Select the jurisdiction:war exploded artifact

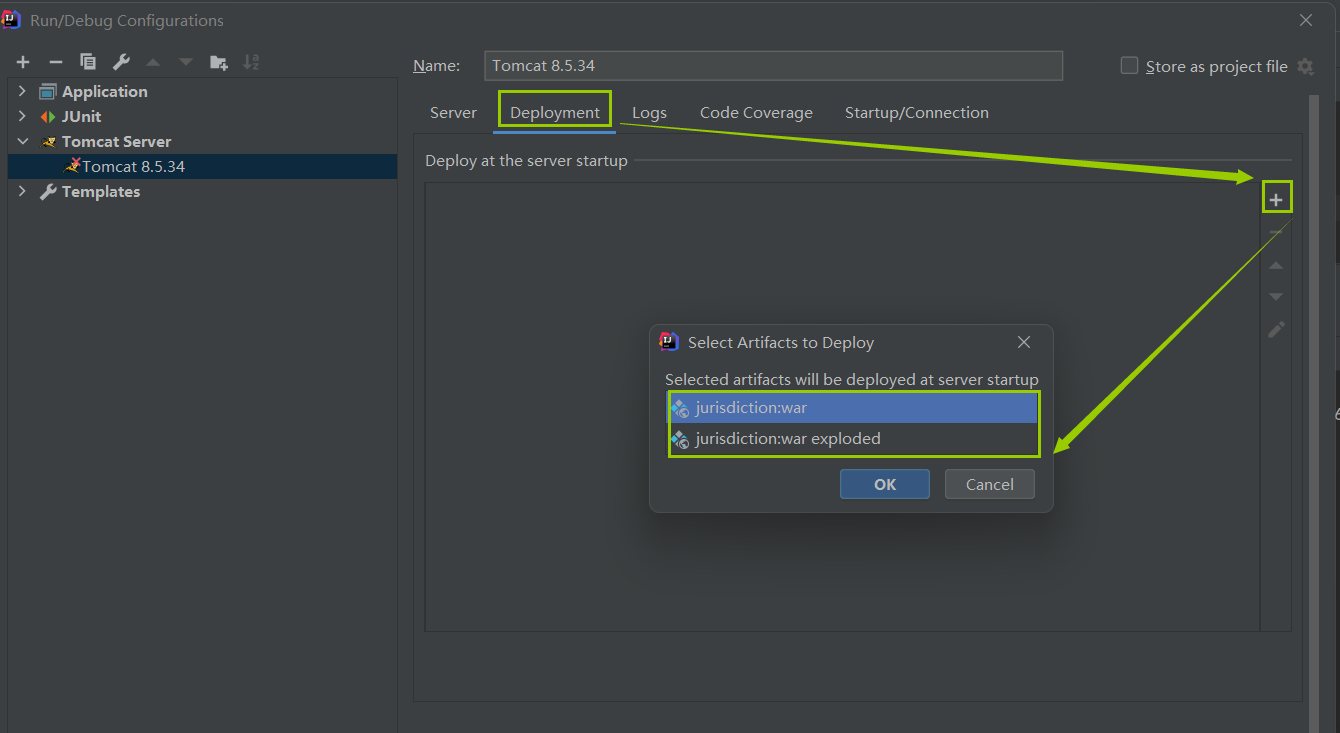coord(854,439)
